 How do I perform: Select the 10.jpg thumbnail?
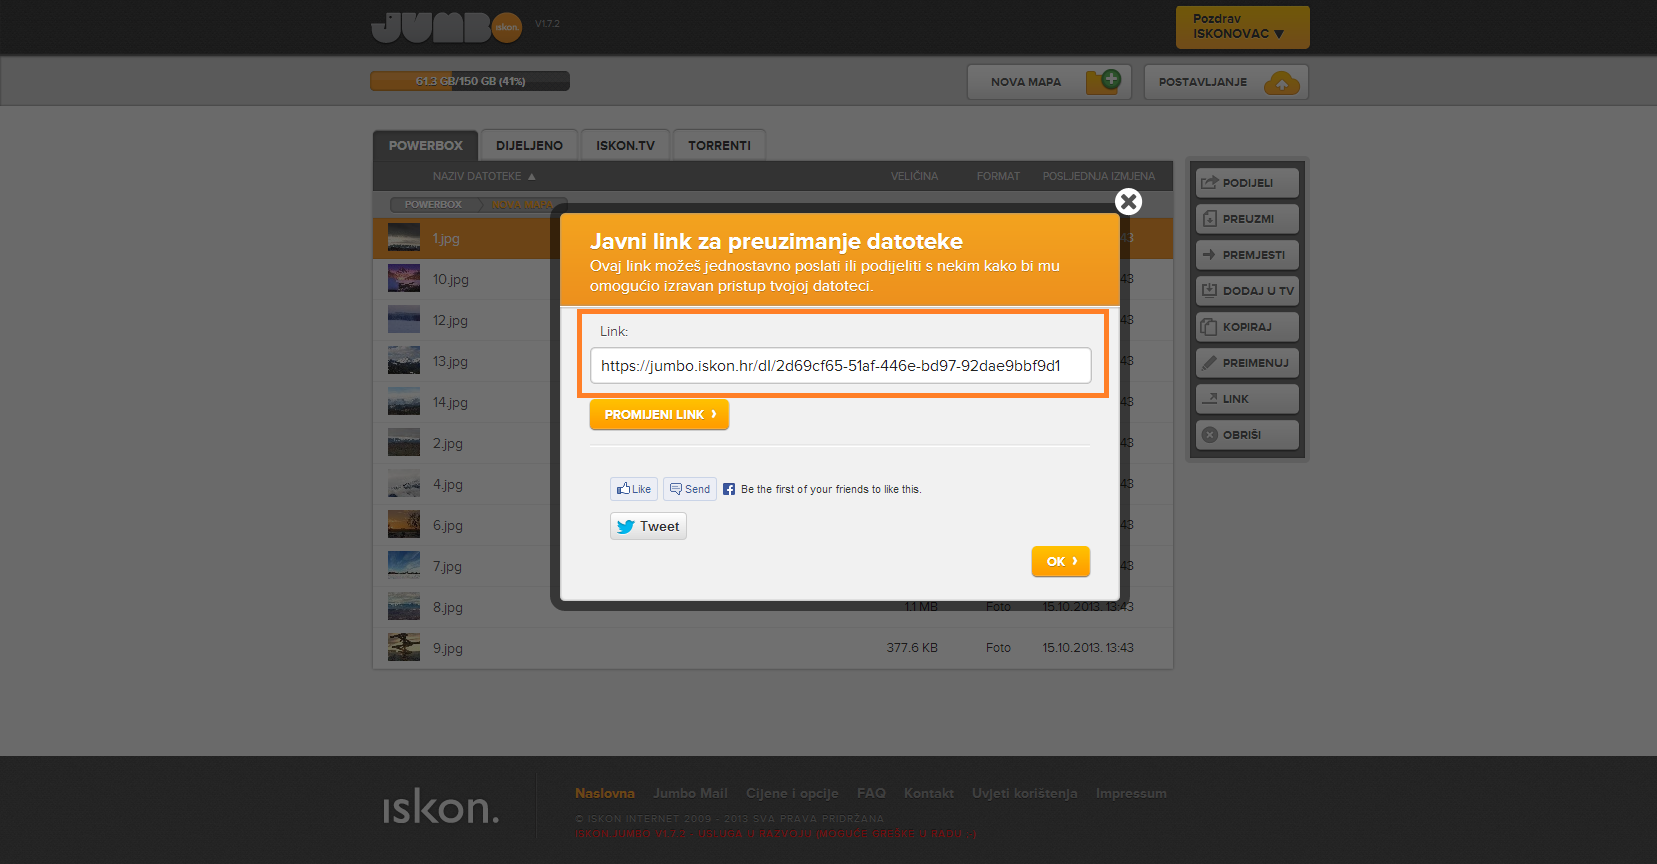[x=404, y=279]
